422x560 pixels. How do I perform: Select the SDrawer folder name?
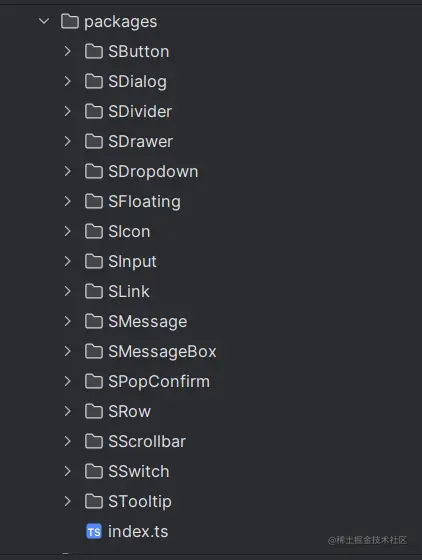[x=141, y=141]
